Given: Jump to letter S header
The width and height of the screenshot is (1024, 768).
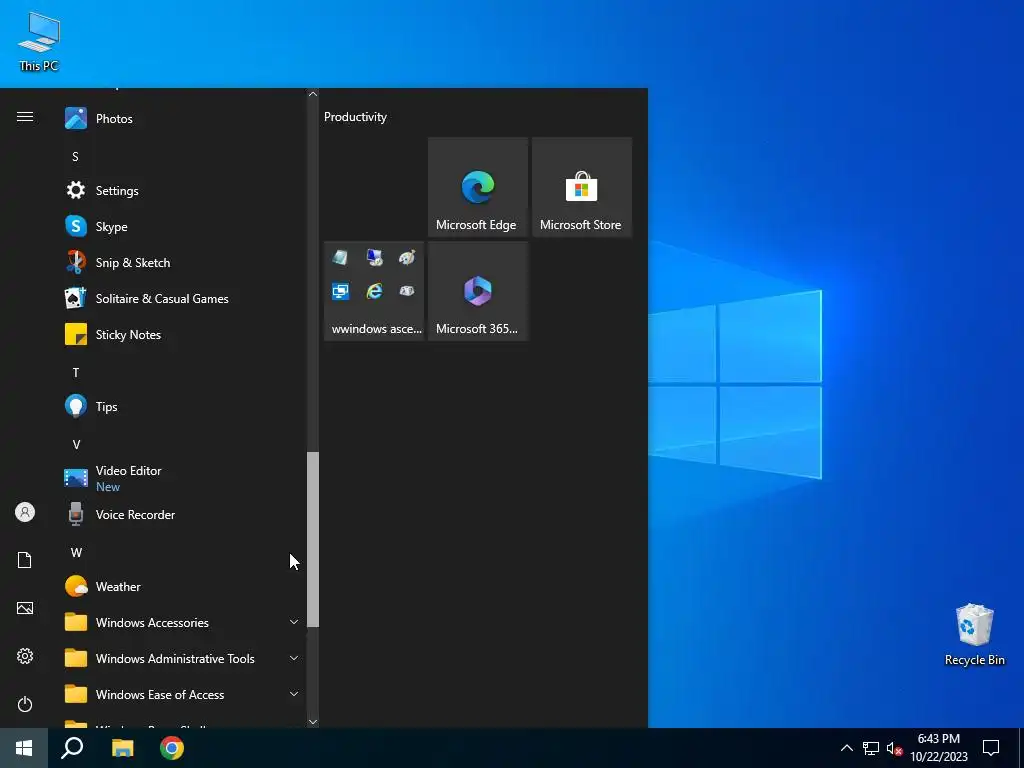Looking at the screenshot, I should tap(75, 157).
